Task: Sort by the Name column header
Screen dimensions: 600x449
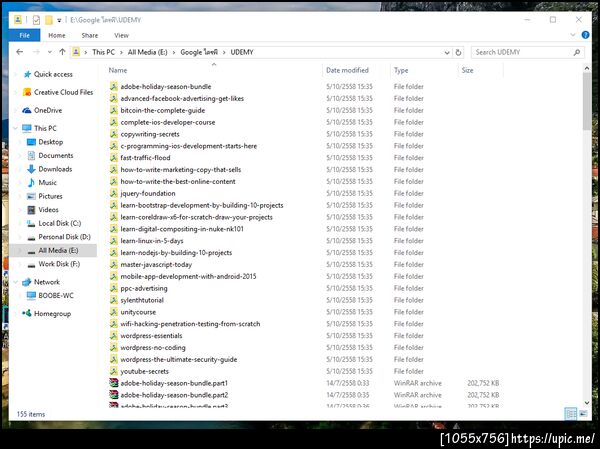Action: click(x=117, y=70)
